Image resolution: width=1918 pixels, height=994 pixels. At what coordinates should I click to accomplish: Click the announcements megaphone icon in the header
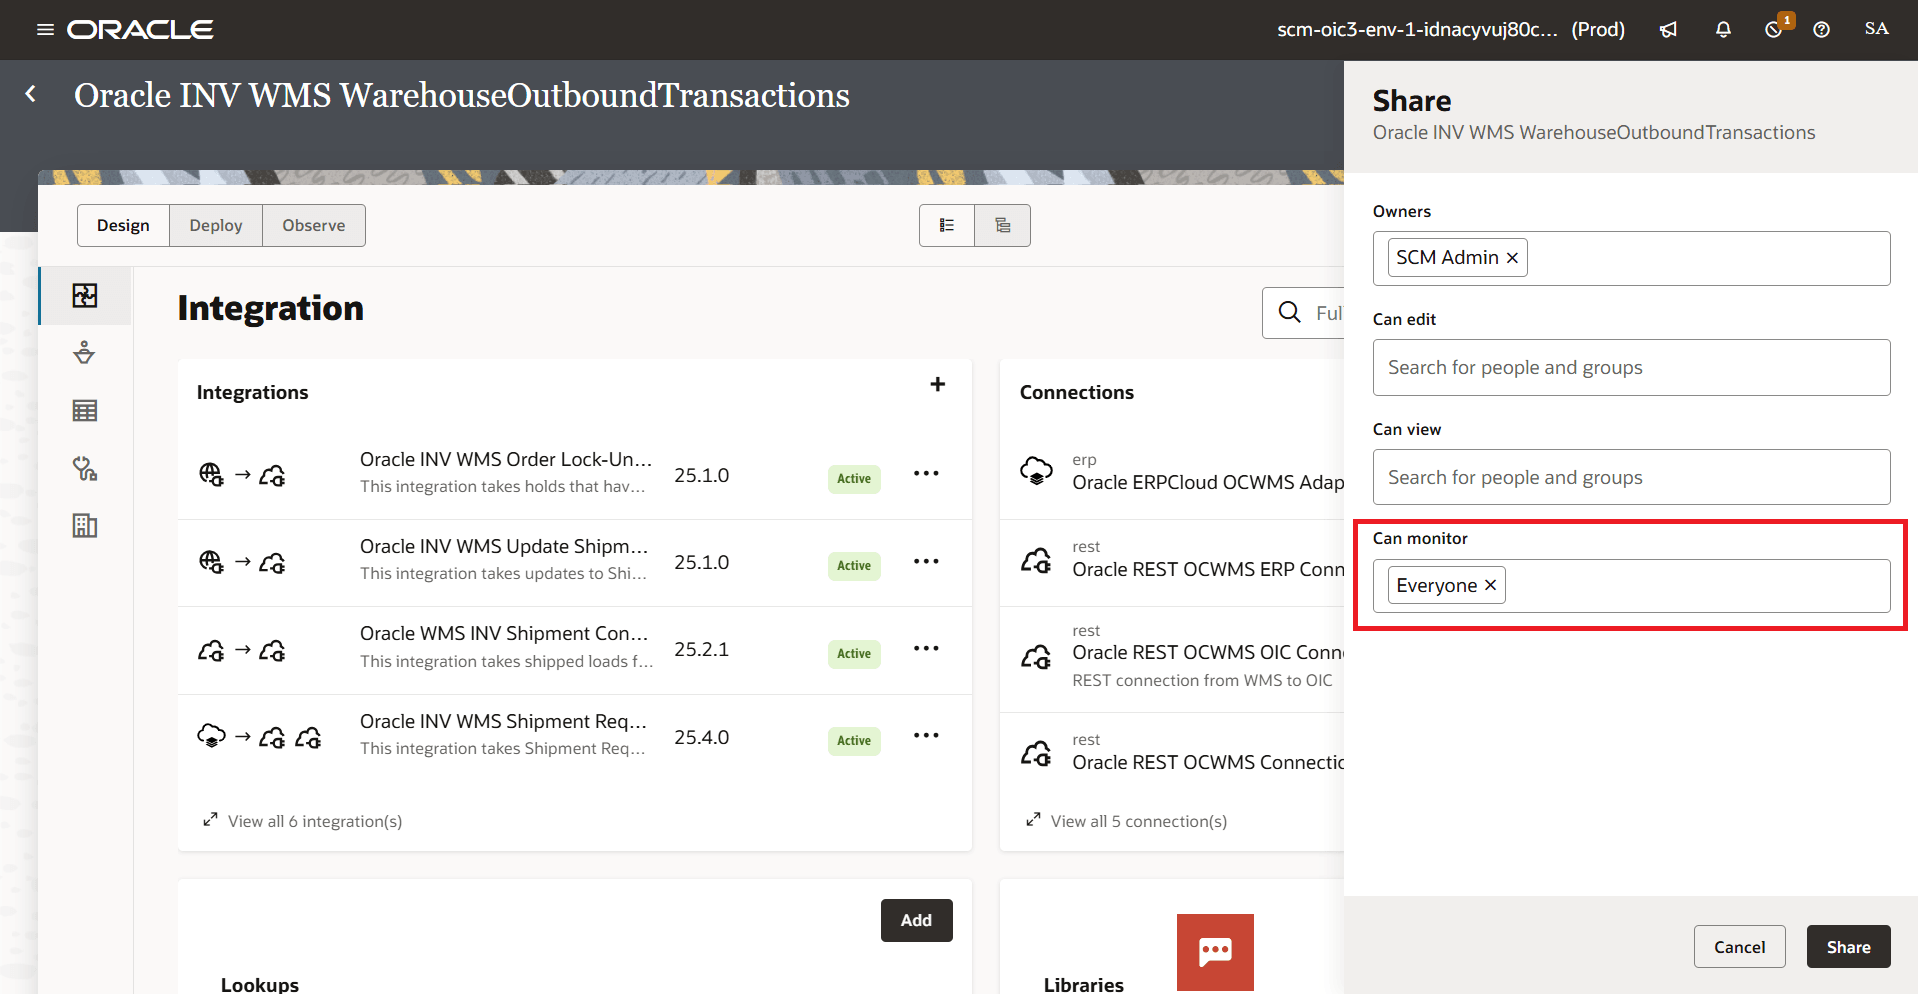tap(1667, 29)
